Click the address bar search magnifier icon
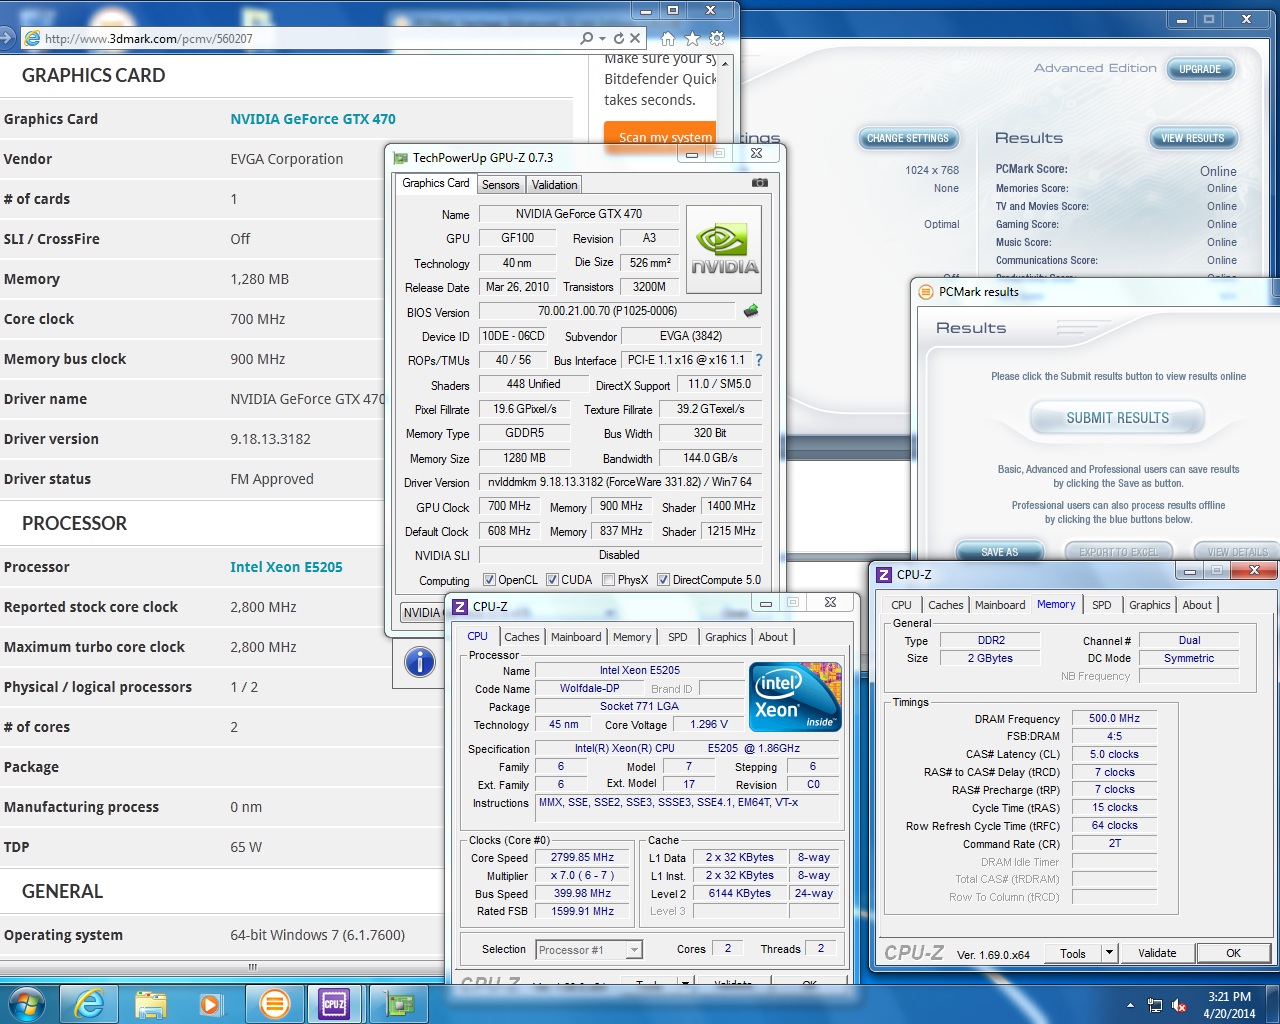The image size is (1280, 1024). click(587, 38)
